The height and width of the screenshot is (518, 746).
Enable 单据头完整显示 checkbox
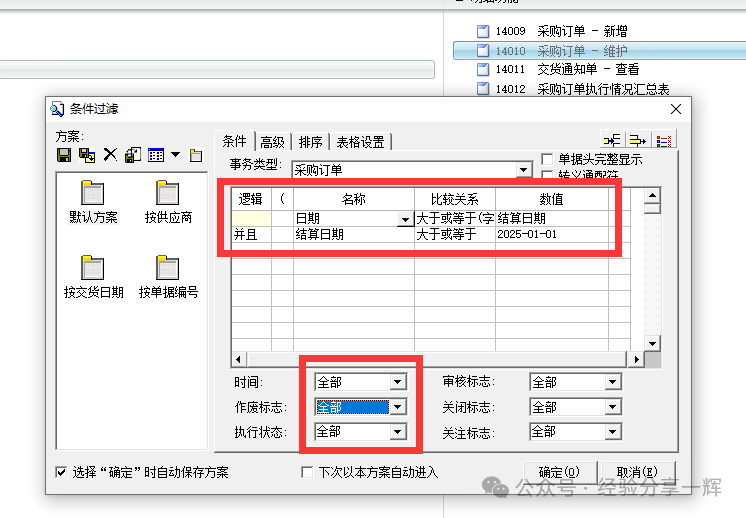pyautogui.click(x=547, y=159)
